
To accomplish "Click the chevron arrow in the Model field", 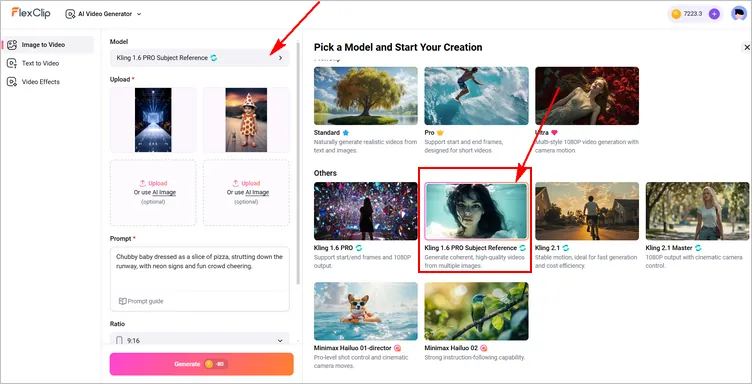I will coord(281,58).
